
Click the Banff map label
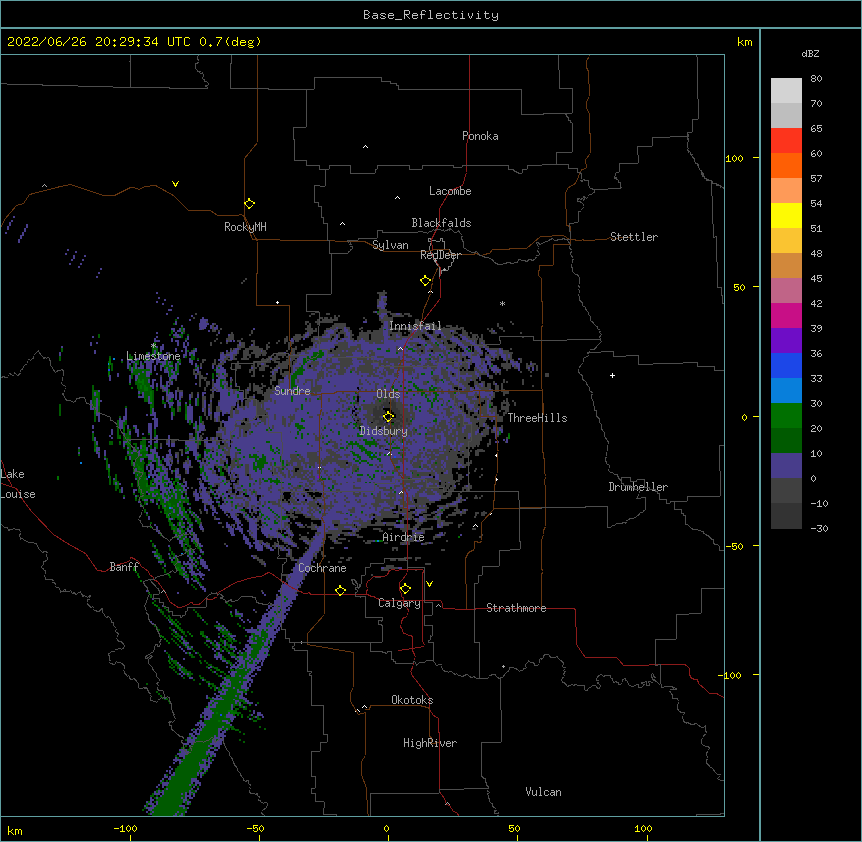[x=124, y=567]
